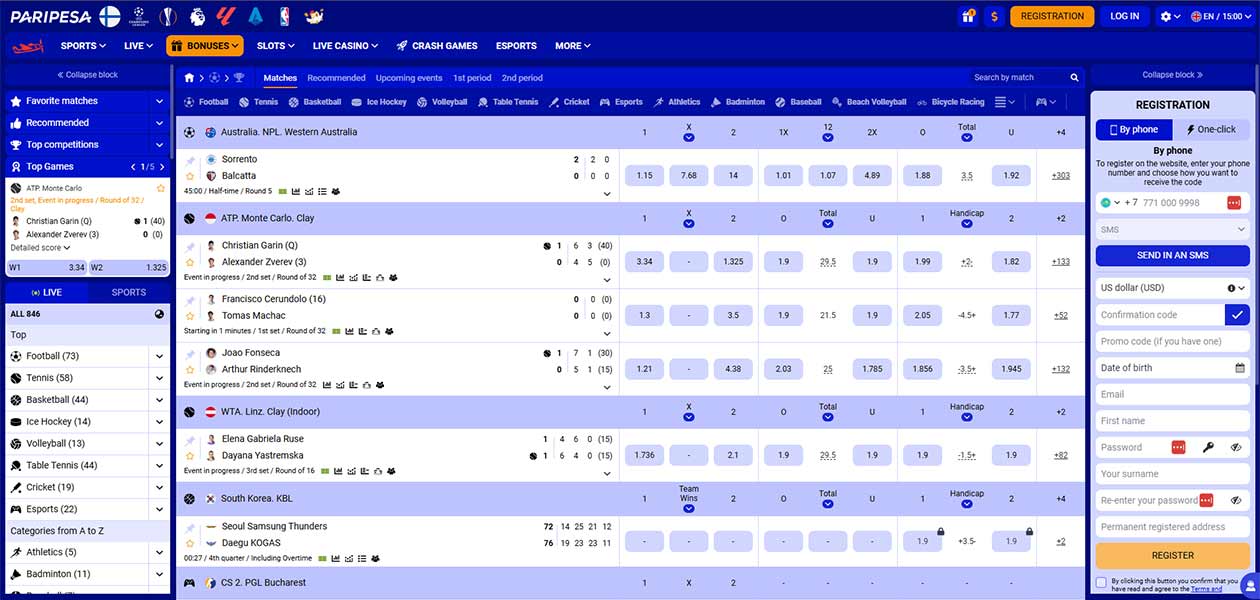The image size is (1260, 600).
Task: Click the Date of birth calendar icon
Action: [x=1240, y=368]
